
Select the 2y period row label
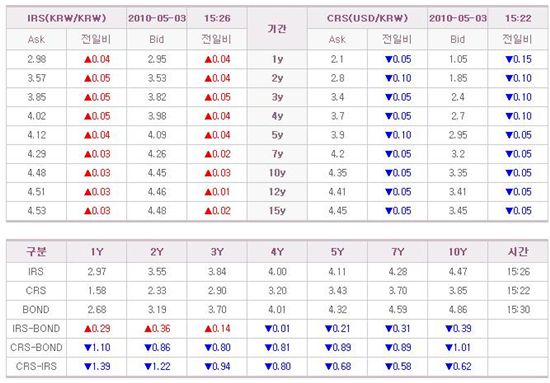click(277, 78)
